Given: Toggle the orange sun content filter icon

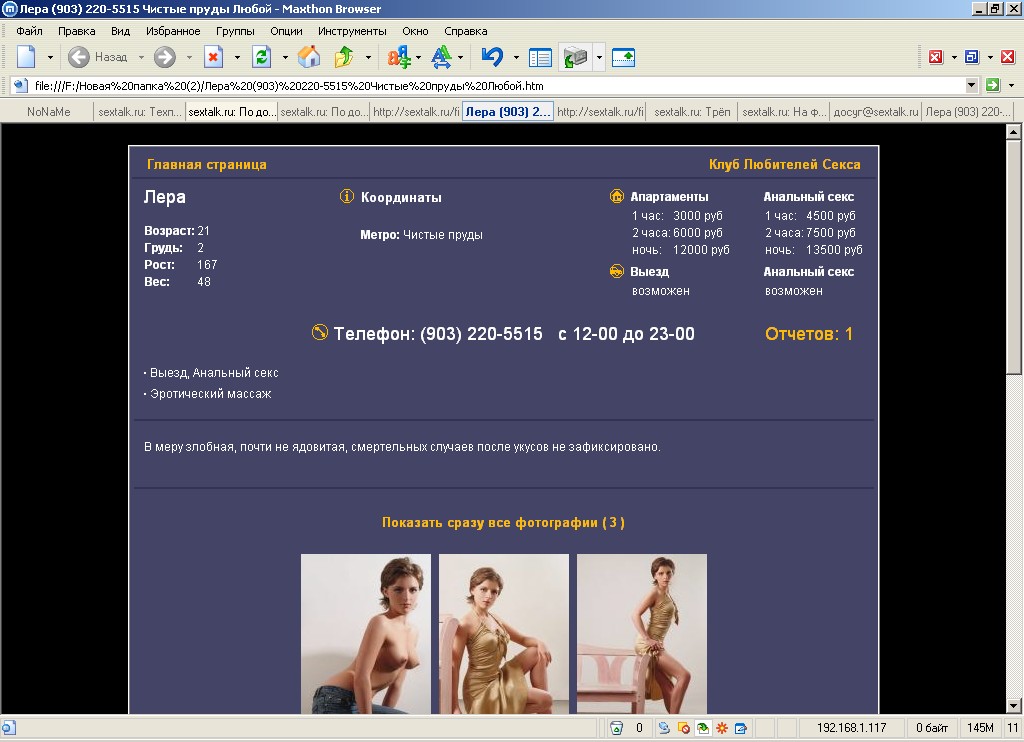Looking at the screenshot, I should coord(721,728).
